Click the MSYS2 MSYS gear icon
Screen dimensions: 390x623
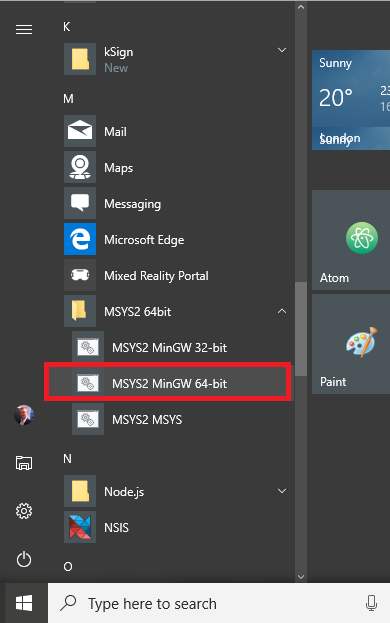(x=88, y=419)
